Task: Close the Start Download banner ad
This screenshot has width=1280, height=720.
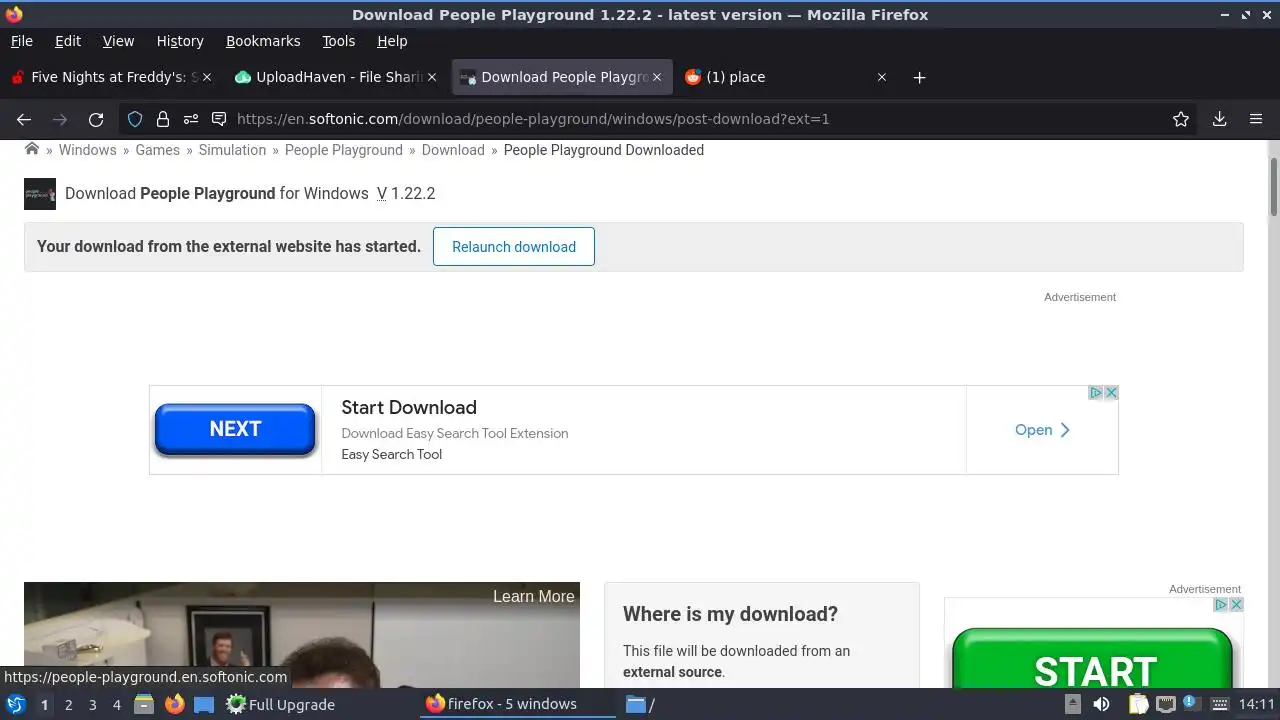Action: (x=1111, y=393)
